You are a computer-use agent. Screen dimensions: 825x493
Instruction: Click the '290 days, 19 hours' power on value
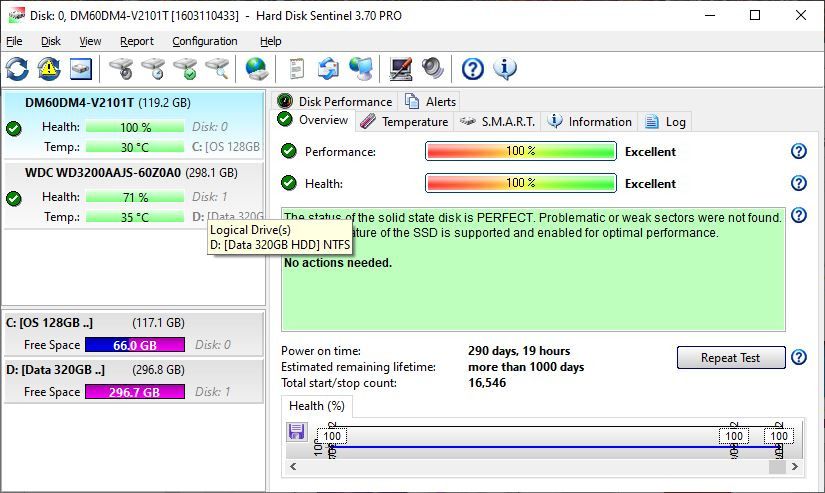[519, 351]
